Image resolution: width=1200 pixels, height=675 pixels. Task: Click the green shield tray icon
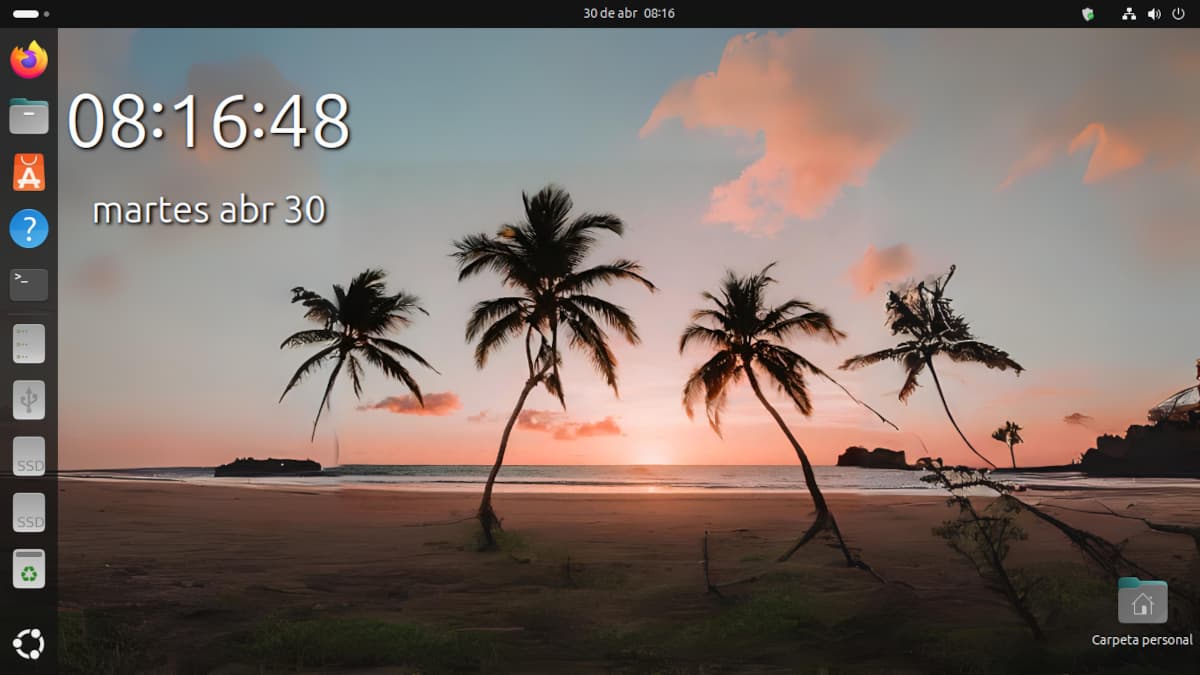[x=1088, y=14]
